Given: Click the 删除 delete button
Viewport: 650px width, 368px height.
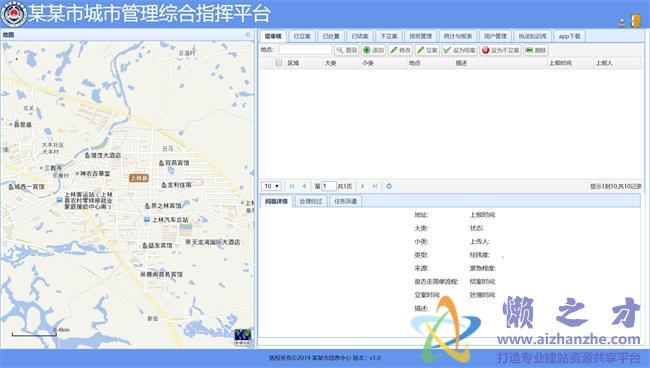Looking at the screenshot, I should point(536,50).
